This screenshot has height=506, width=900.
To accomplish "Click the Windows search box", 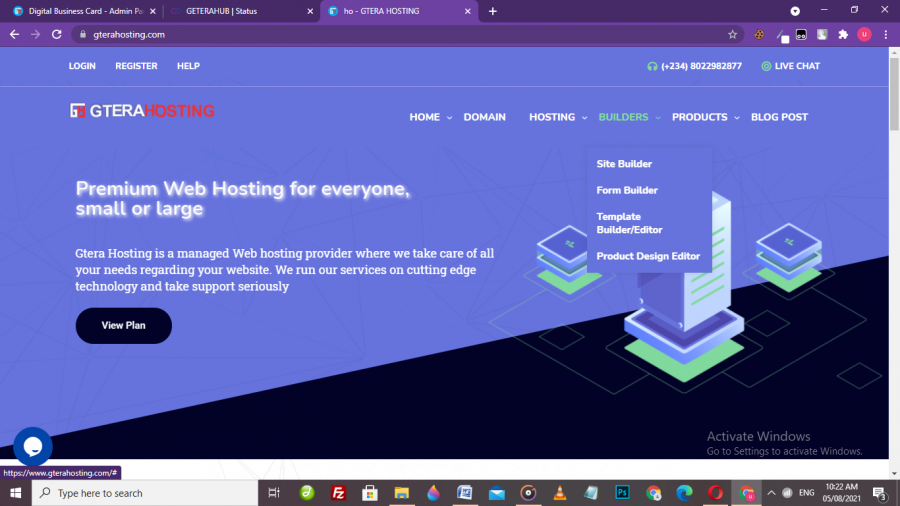I will pyautogui.click(x=145, y=493).
